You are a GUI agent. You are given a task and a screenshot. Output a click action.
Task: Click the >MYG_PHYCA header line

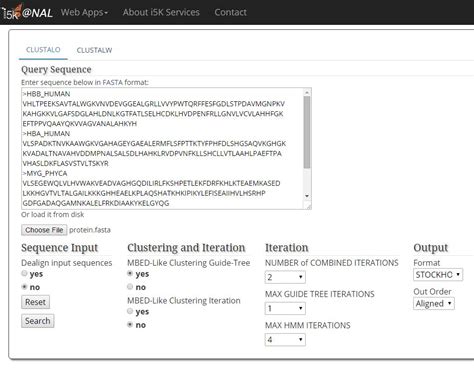tap(45, 173)
